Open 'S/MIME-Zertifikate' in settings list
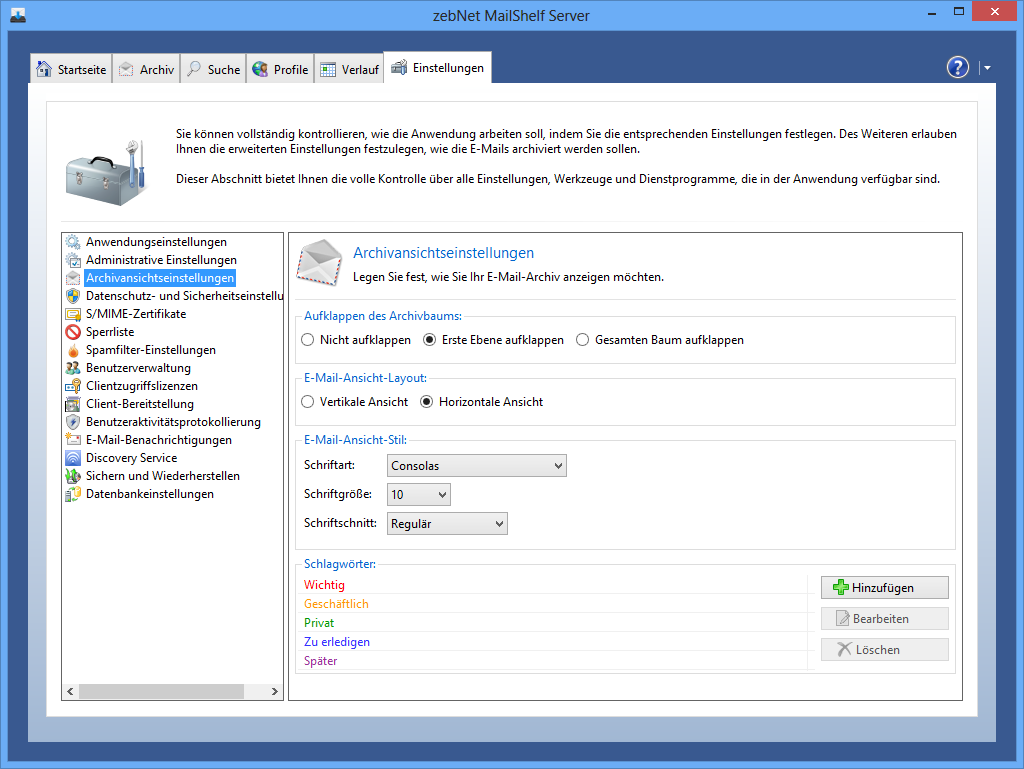This screenshot has height=769, width=1024. pyautogui.click(x=136, y=314)
